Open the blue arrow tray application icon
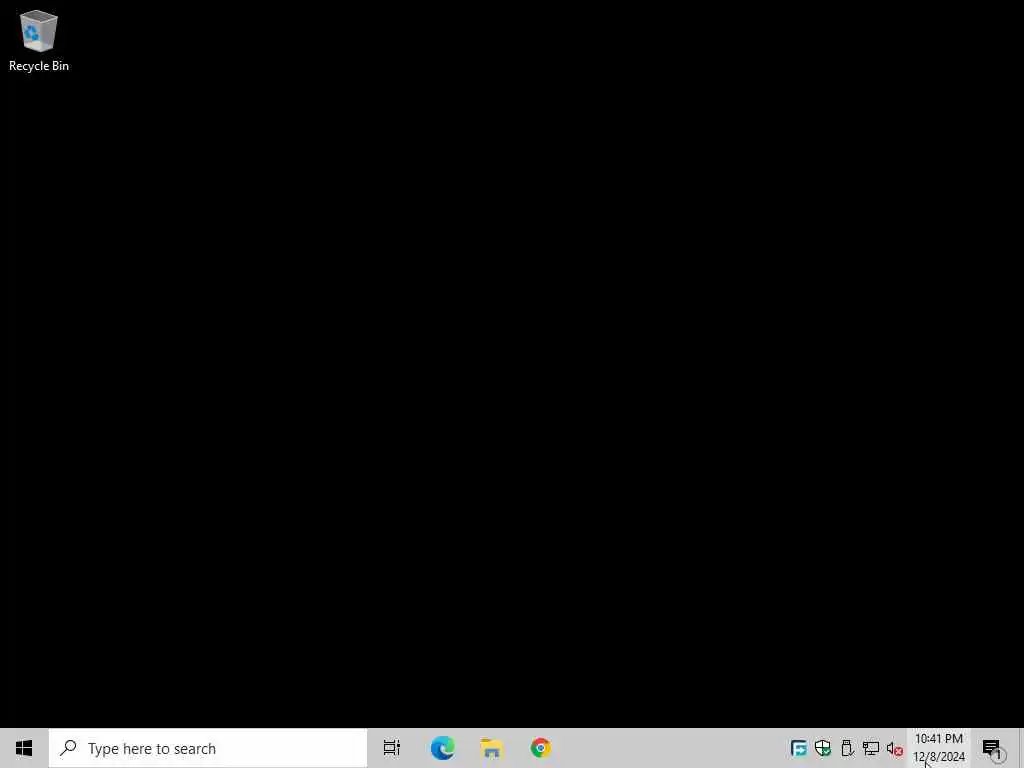Image resolution: width=1024 pixels, height=768 pixels. tap(798, 748)
